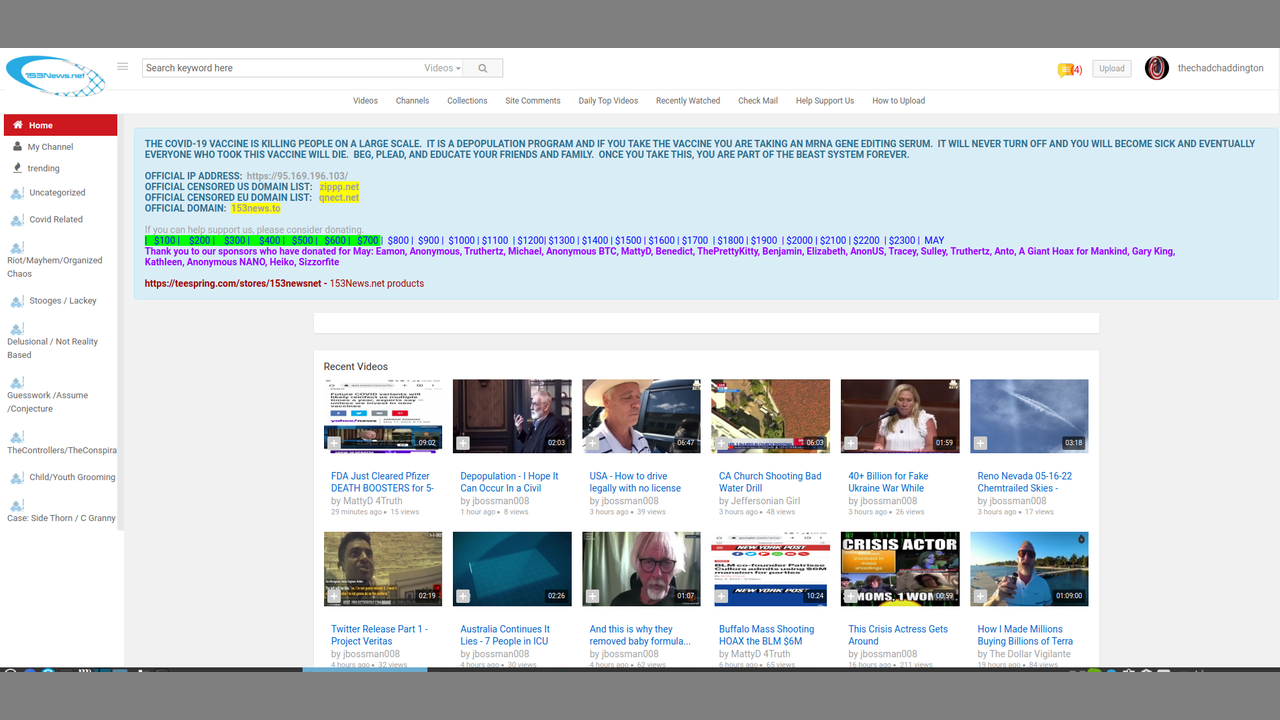Image resolution: width=1280 pixels, height=720 pixels.
Task: Click the Uncategorized category icon in sidebar
Action: tap(18, 193)
